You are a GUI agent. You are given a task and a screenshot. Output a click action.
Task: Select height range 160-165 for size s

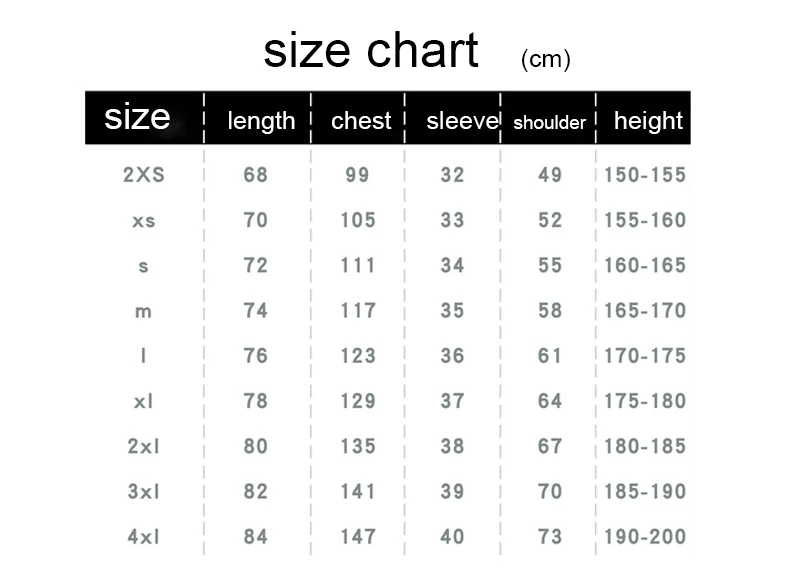pyautogui.click(x=645, y=266)
